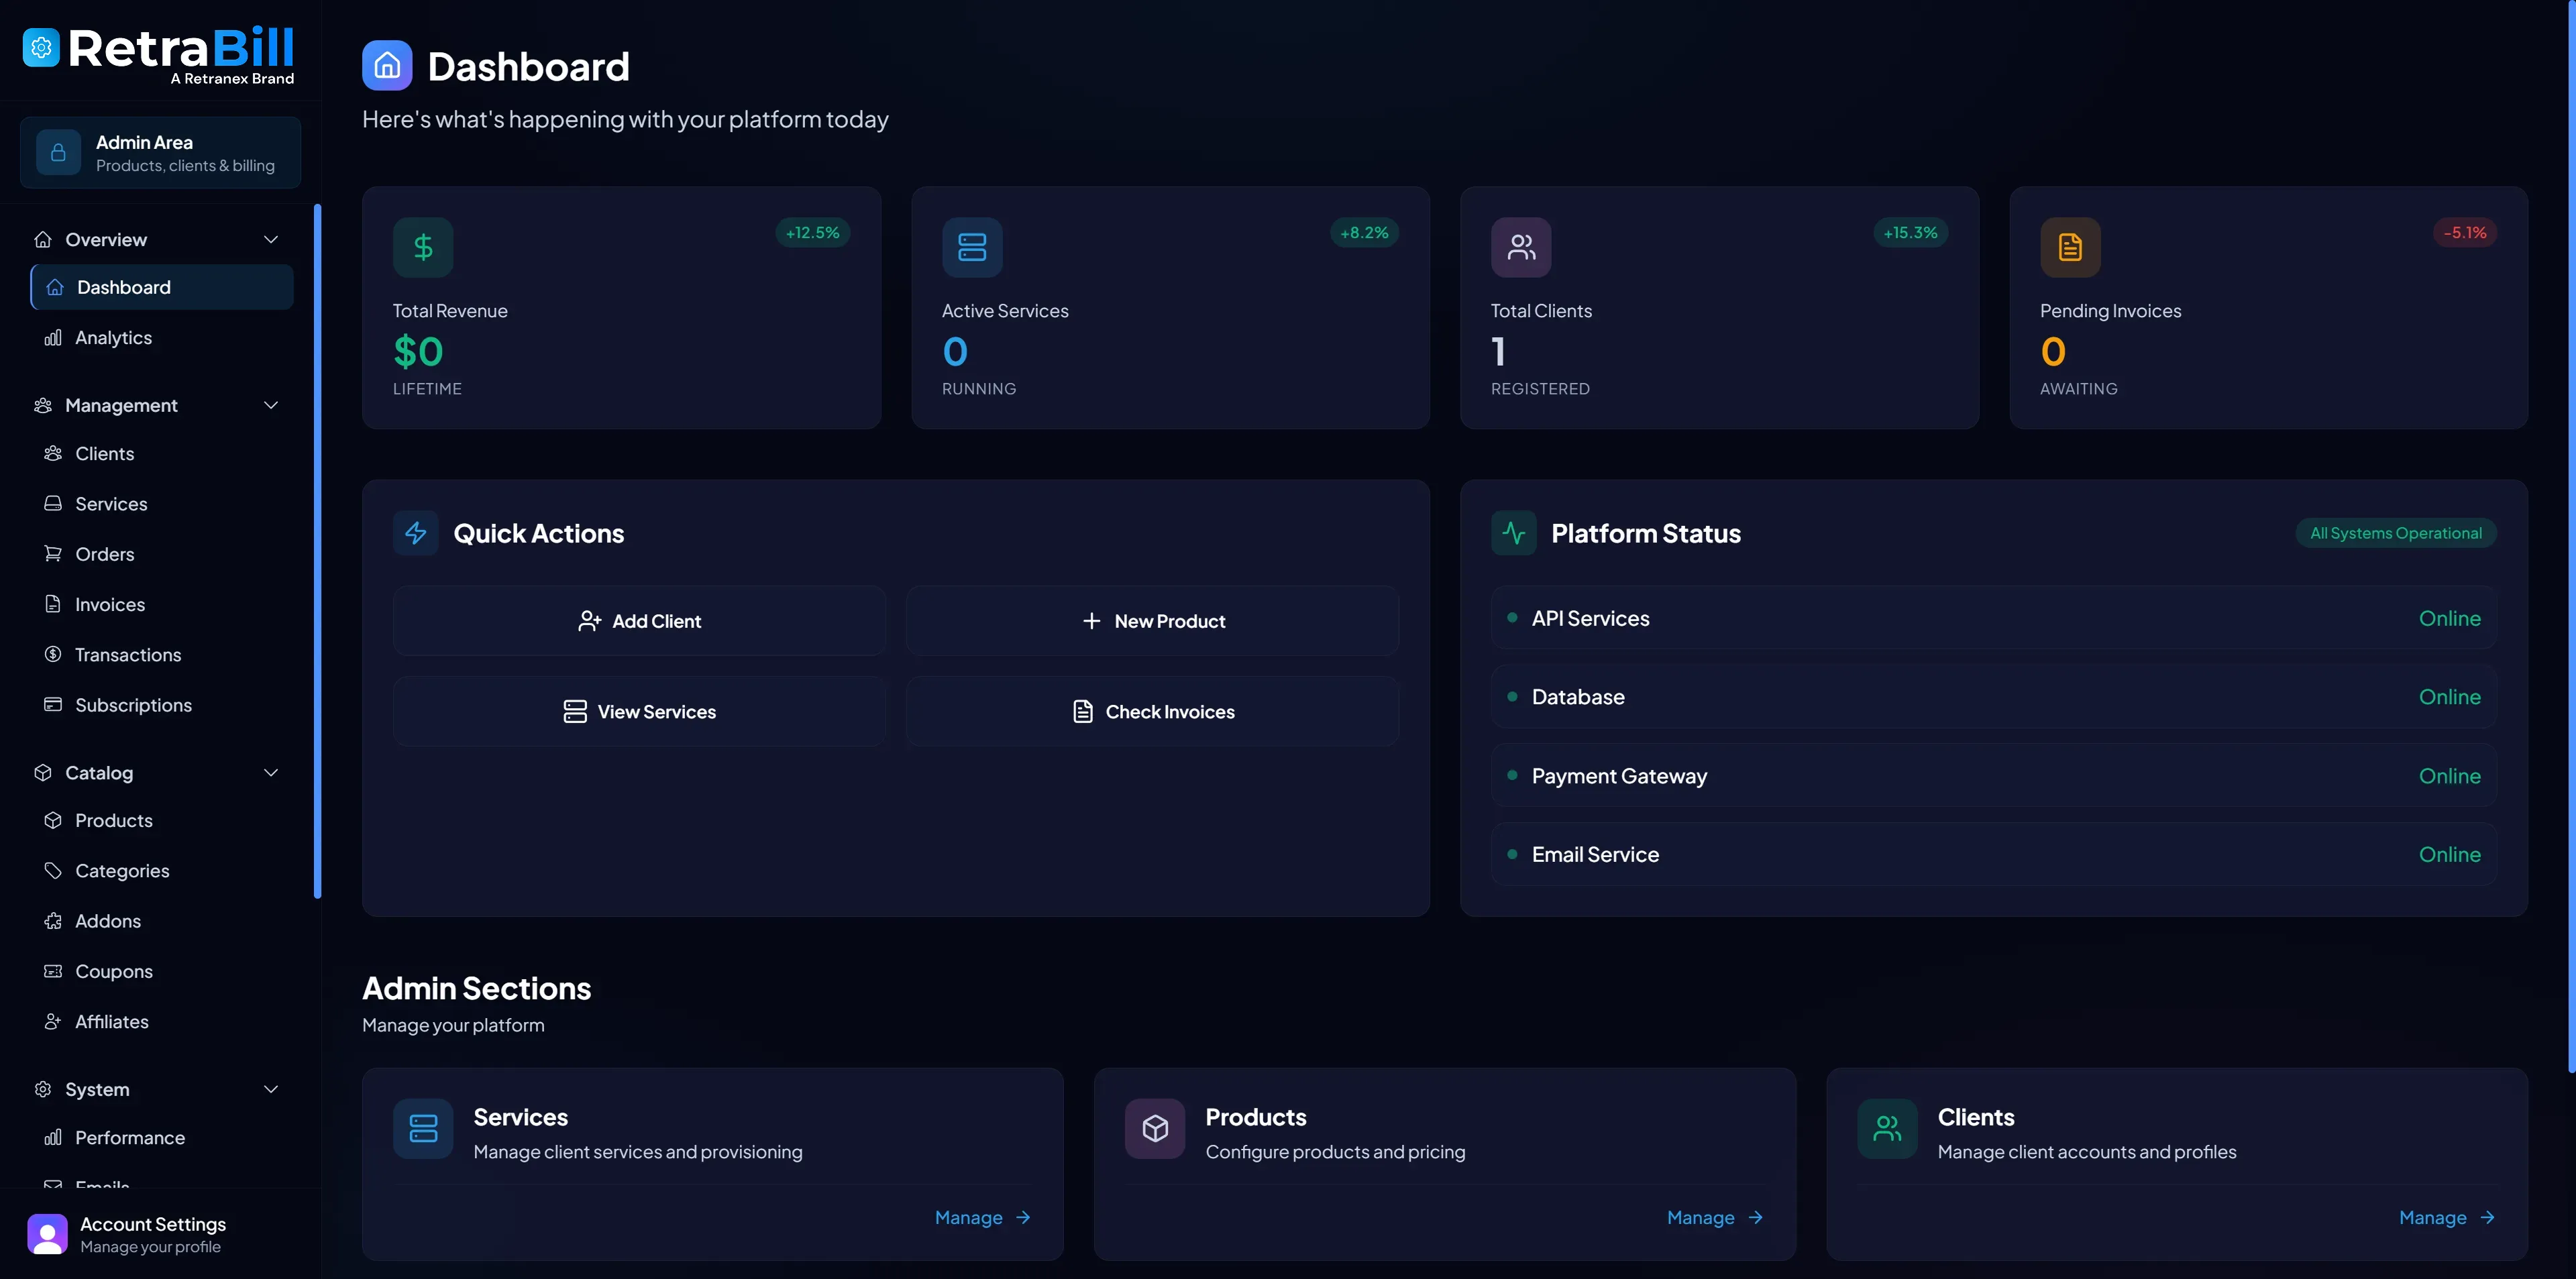Click the Coupons ticket icon
The height and width of the screenshot is (1279, 2576).
point(53,971)
